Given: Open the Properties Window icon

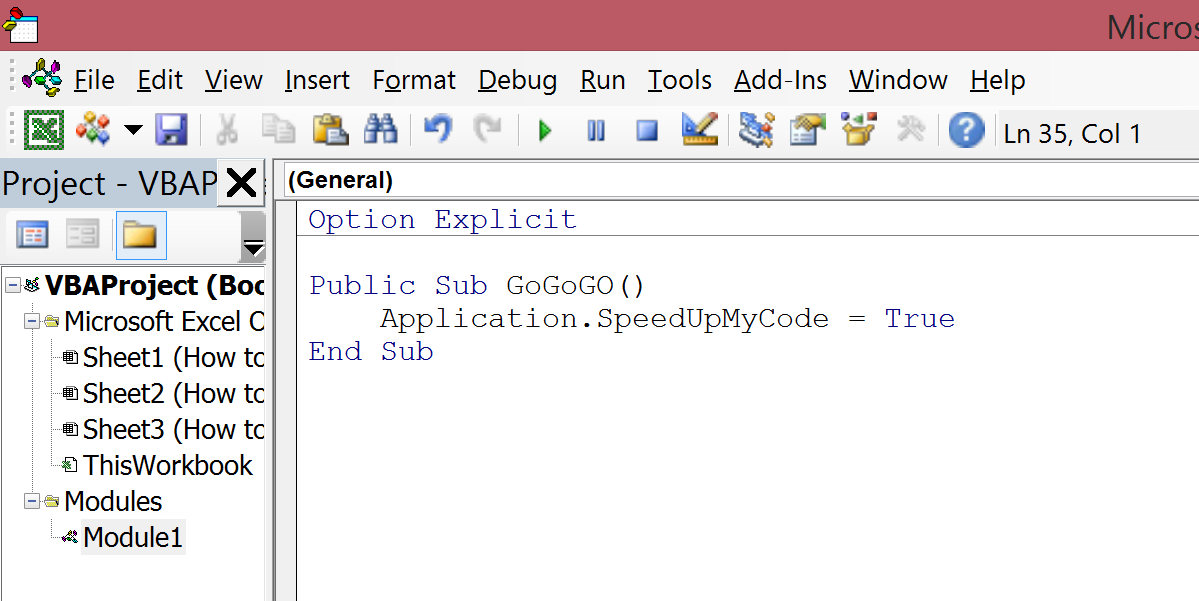Looking at the screenshot, I should pyautogui.click(x=807, y=130).
